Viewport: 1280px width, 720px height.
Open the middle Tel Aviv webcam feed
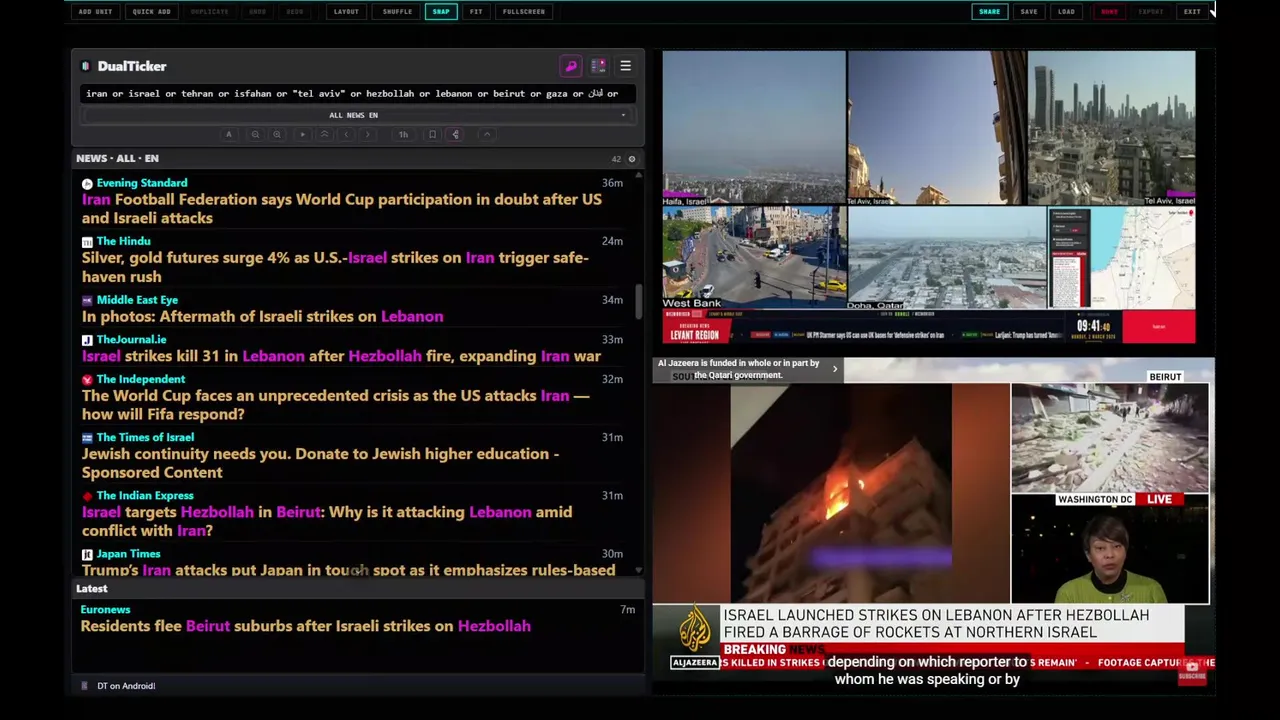pyautogui.click(x=937, y=128)
